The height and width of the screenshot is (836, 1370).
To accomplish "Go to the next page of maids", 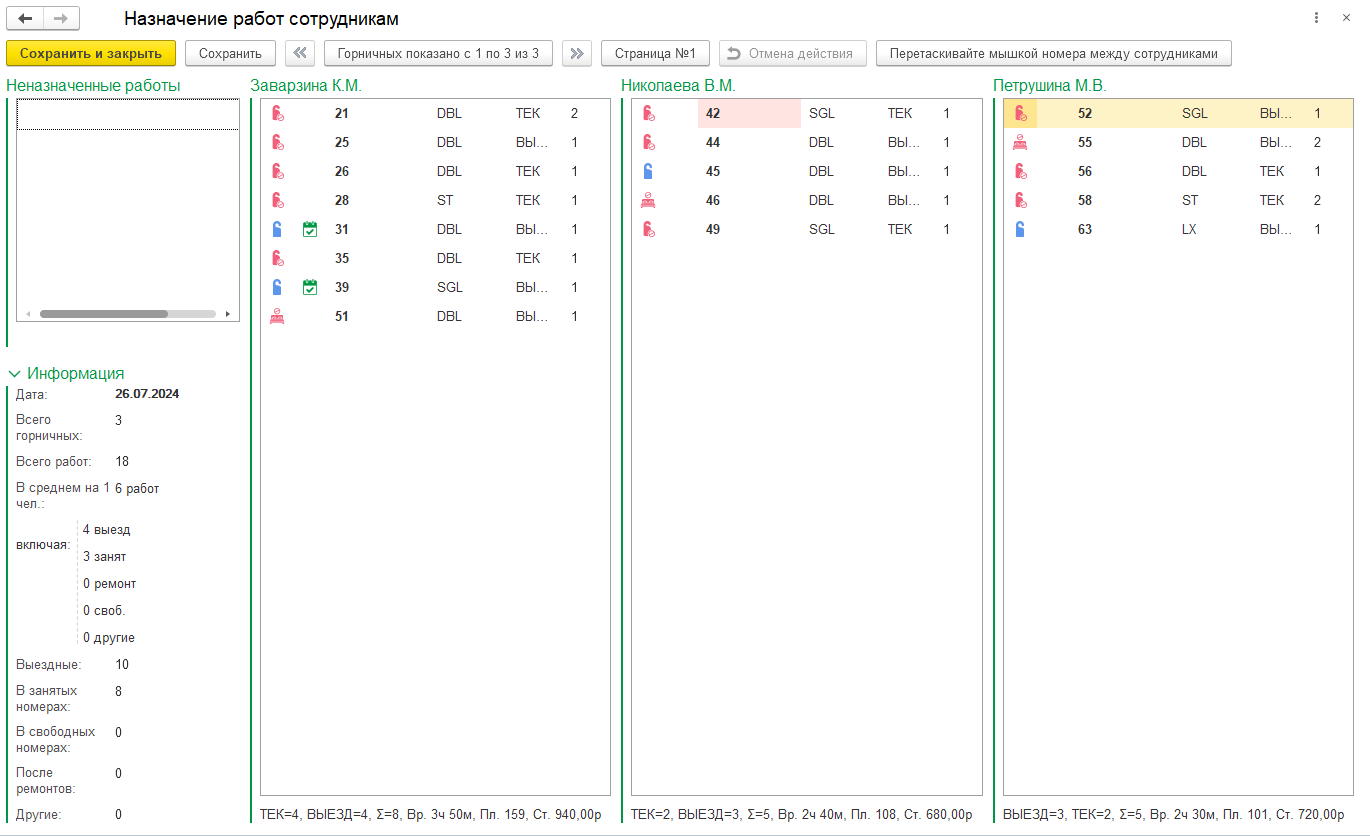I will pos(576,53).
